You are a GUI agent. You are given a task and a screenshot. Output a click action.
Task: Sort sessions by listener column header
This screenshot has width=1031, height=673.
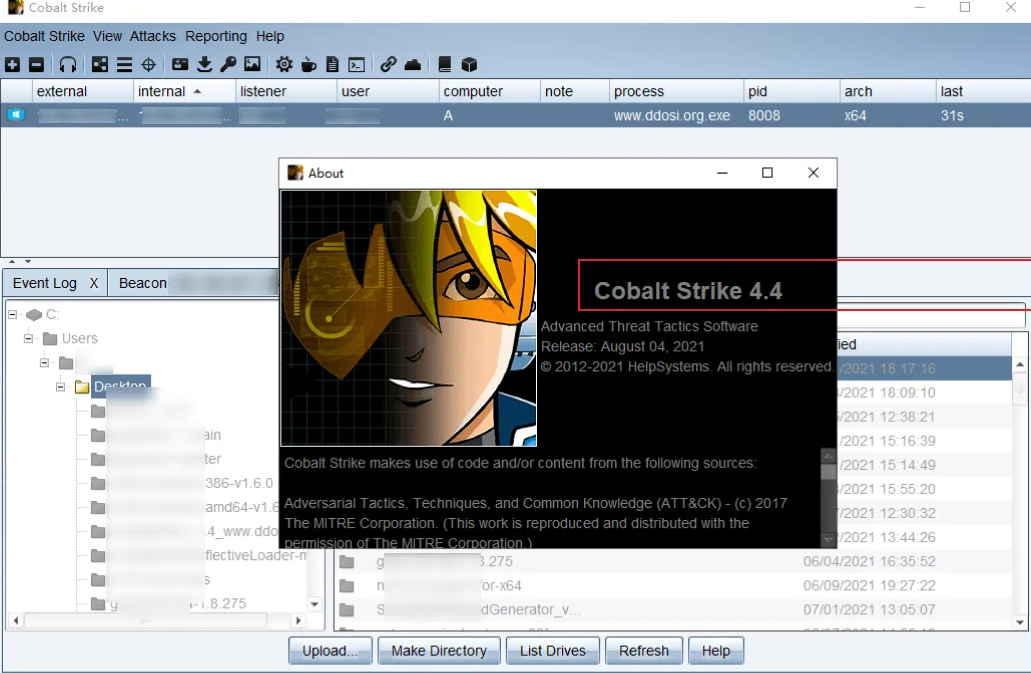286,91
